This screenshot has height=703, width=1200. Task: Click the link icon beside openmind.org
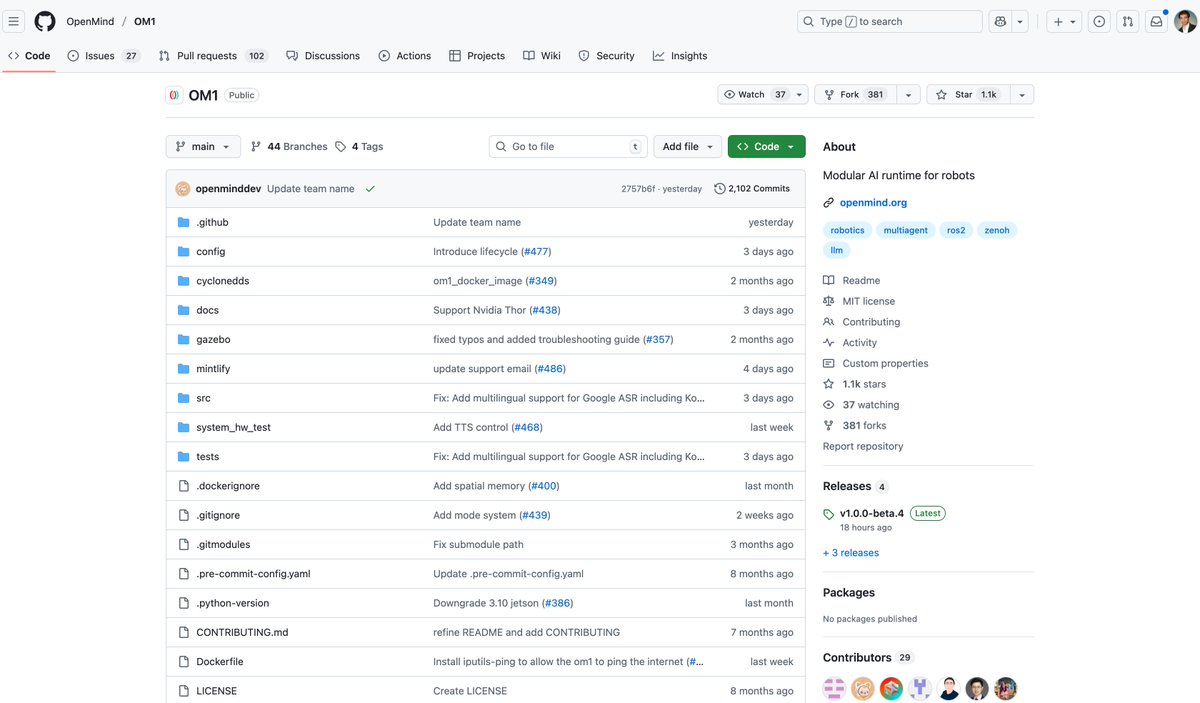[x=828, y=203]
